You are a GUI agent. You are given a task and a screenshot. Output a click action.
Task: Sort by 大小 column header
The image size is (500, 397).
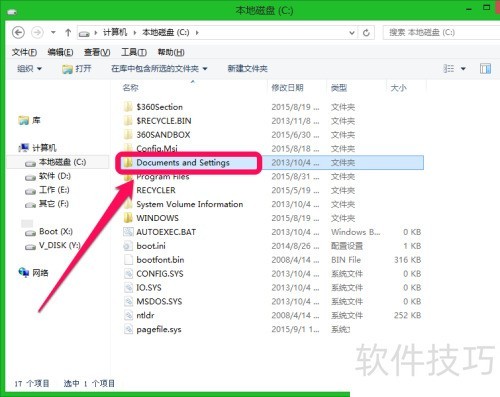398,88
